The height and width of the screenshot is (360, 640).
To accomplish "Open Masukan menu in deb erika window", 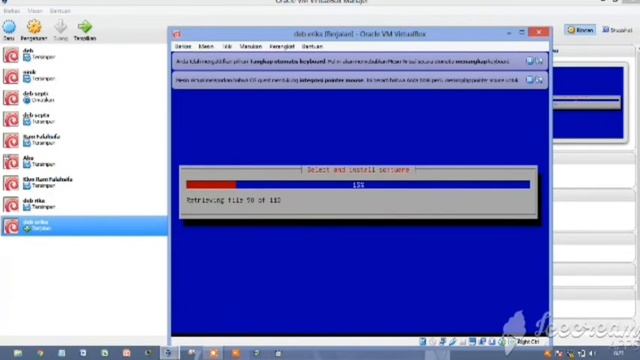I will tap(251, 47).
